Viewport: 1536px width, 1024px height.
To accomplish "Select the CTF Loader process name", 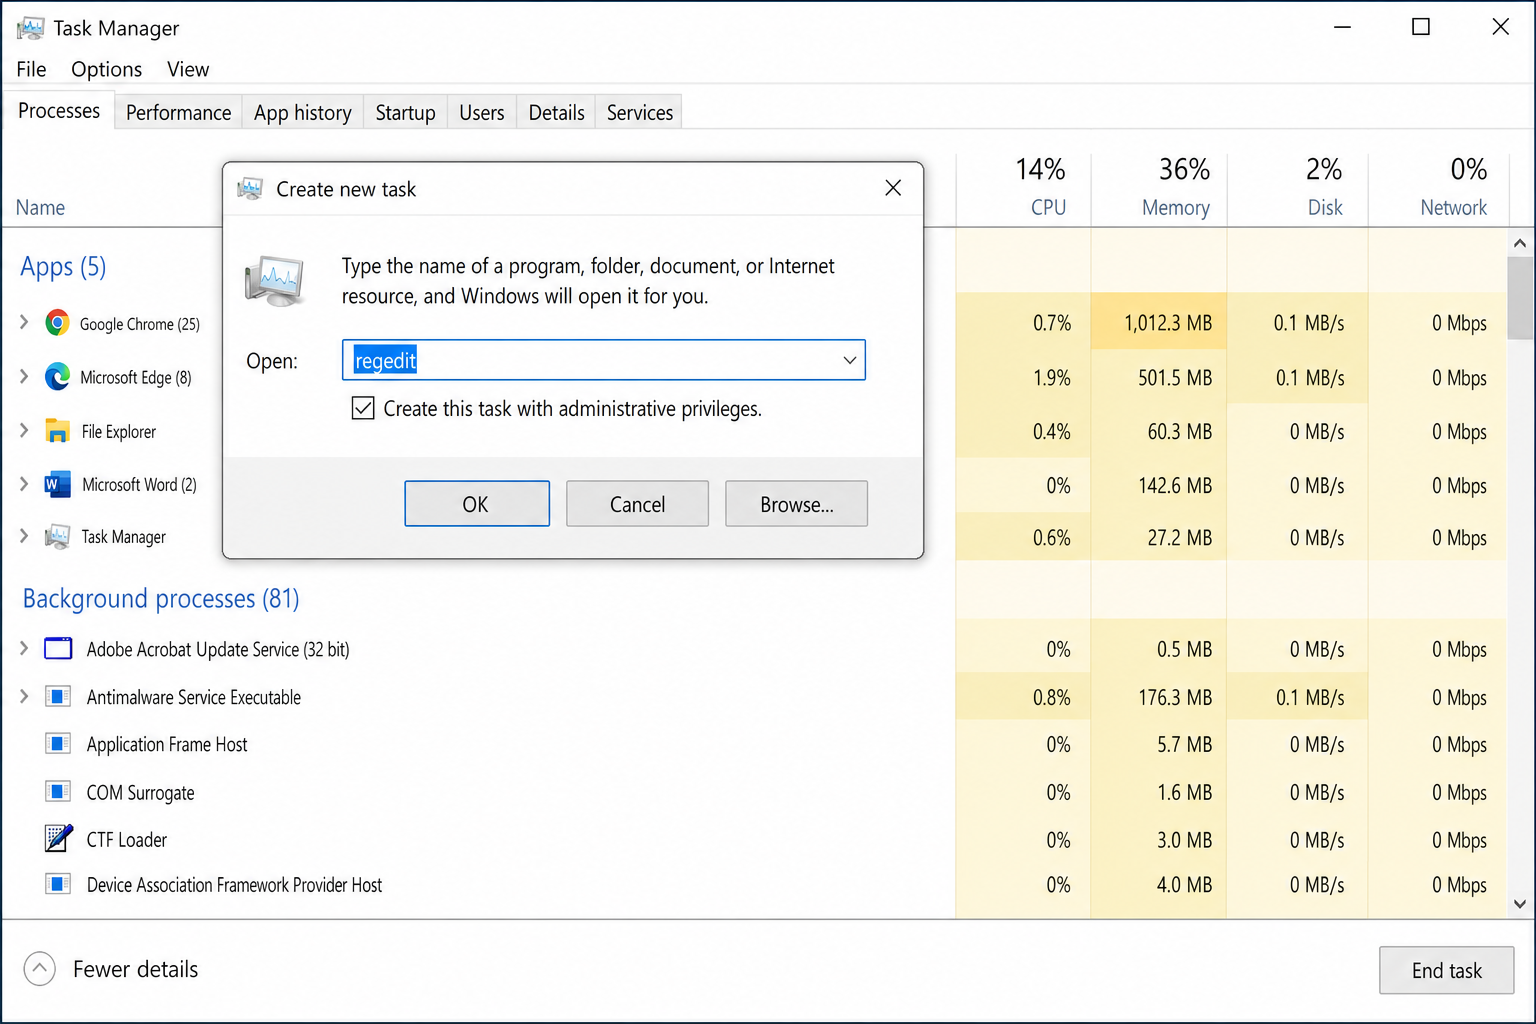I will [127, 840].
